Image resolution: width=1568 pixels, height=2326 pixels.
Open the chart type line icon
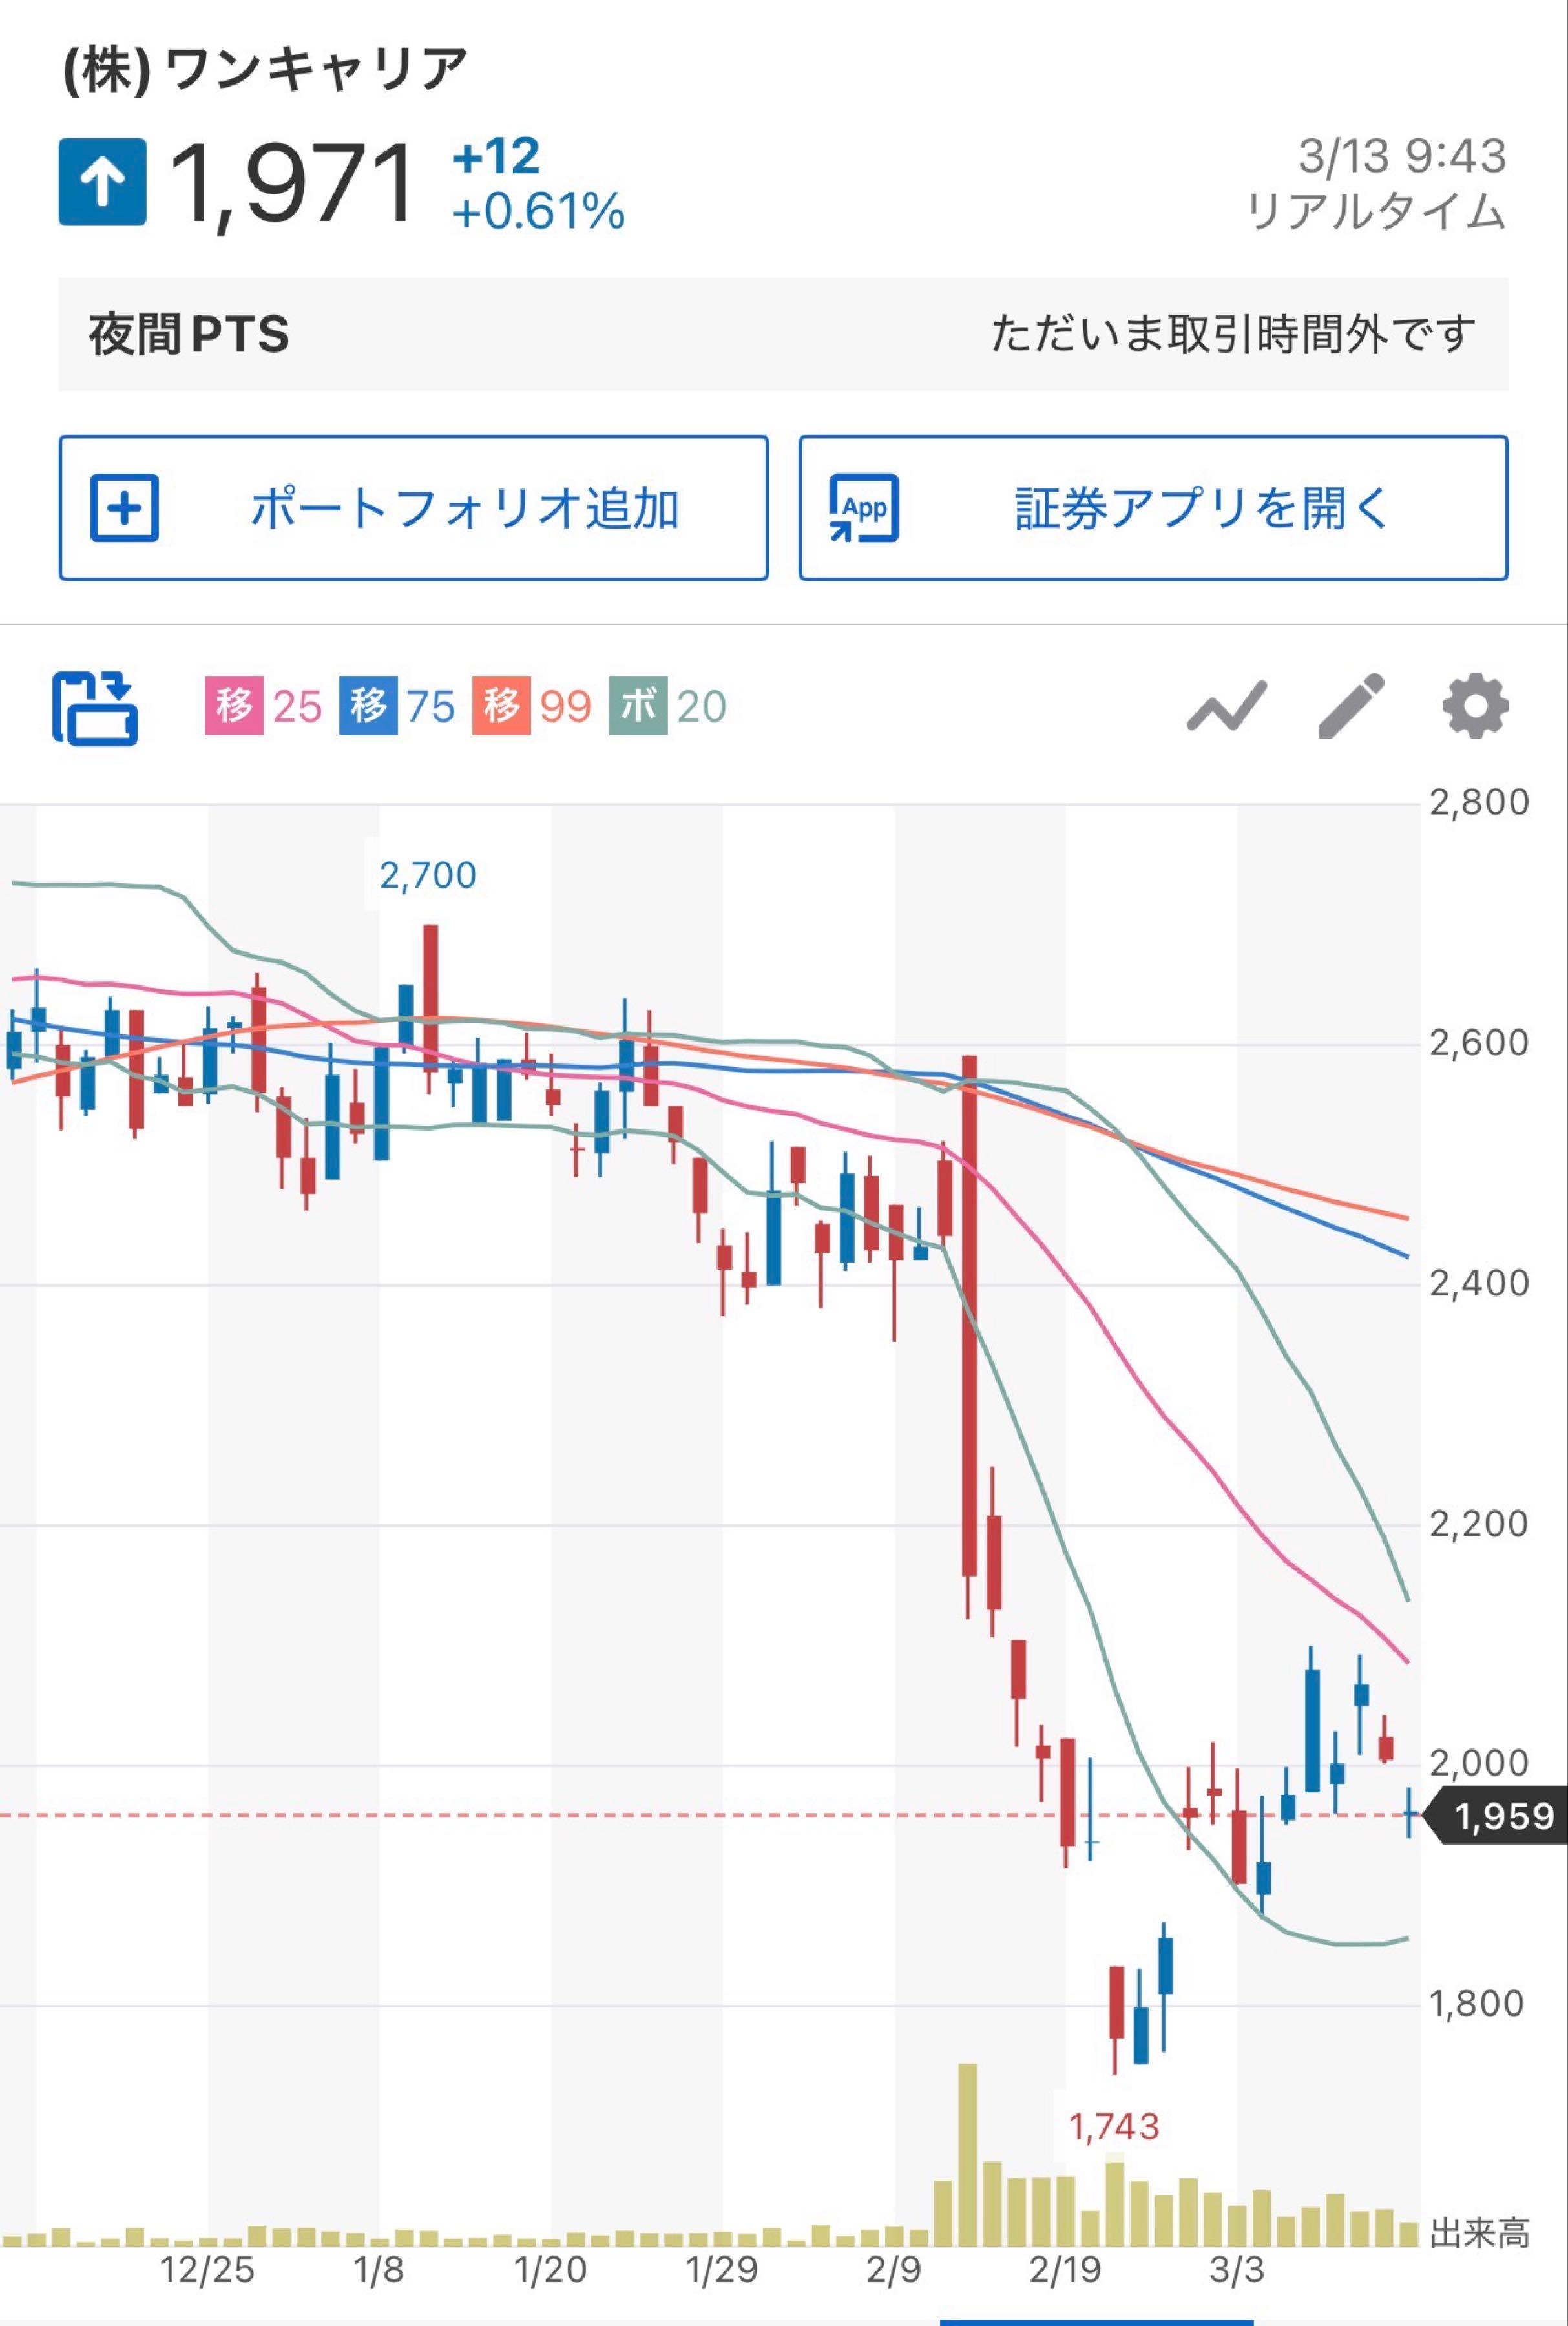point(1226,707)
